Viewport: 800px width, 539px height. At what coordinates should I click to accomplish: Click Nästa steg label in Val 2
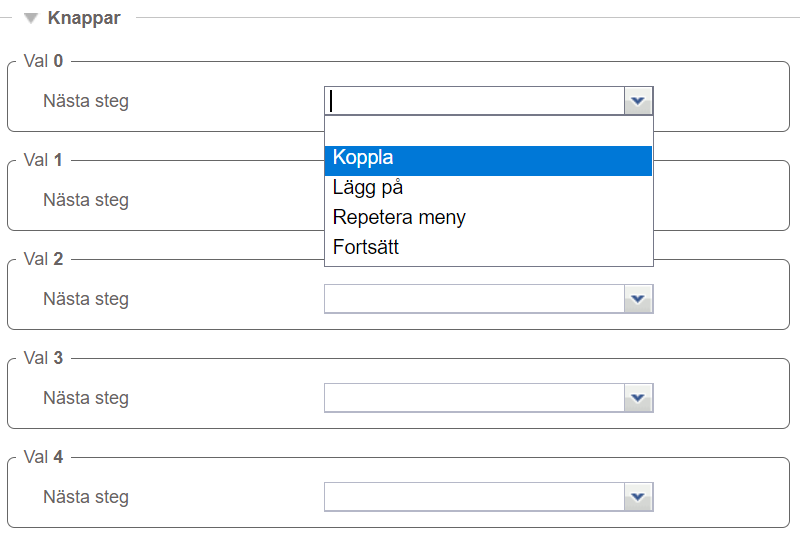(x=86, y=299)
